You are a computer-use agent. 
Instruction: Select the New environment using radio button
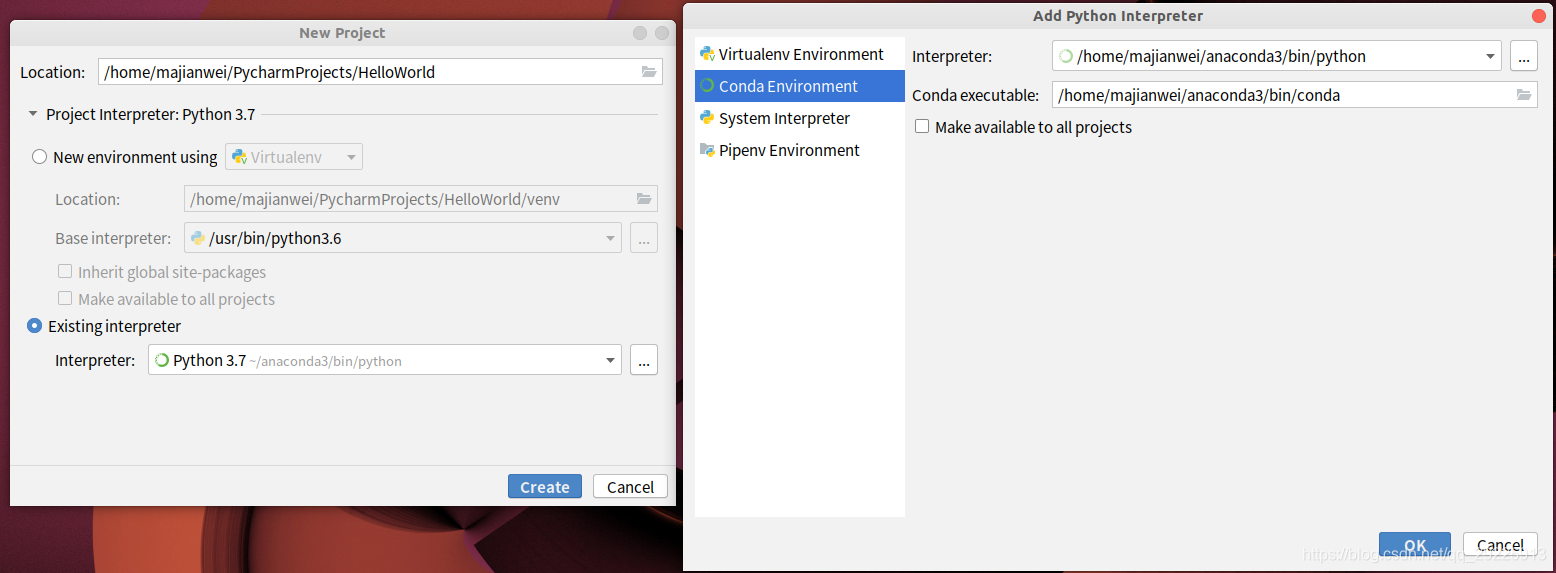click(39, 157)
